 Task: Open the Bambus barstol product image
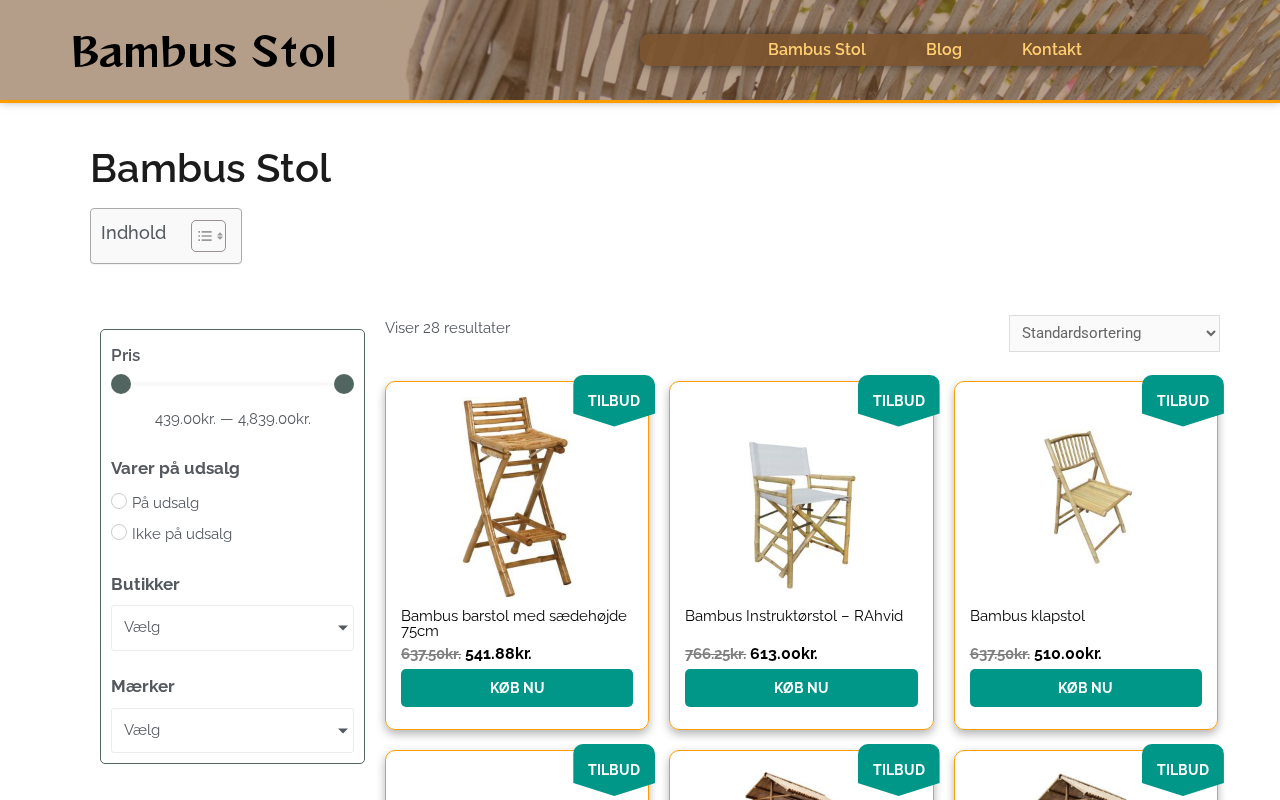coord(517,496)
